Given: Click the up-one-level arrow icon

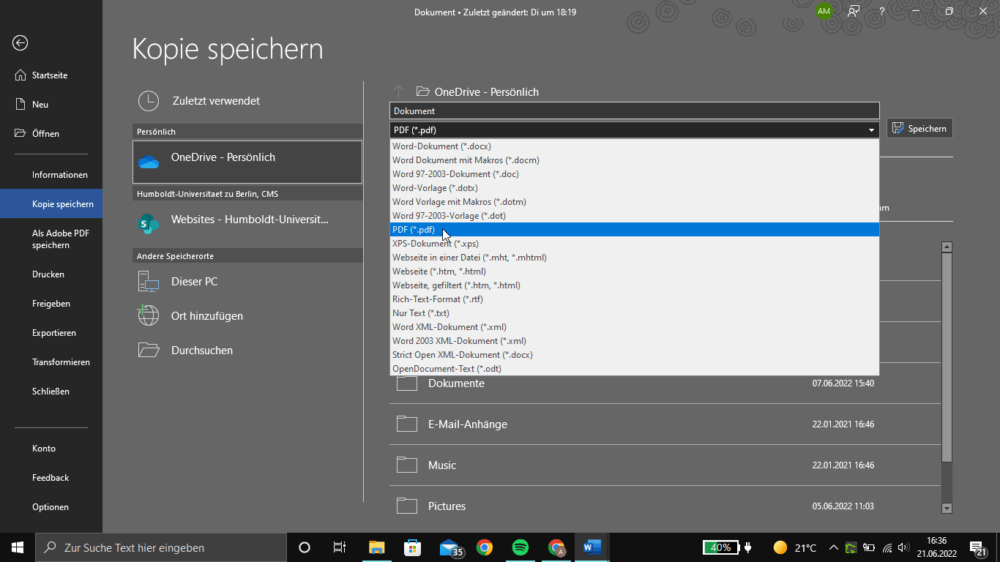Looking at the screenshot, I should tap(399, 91).
